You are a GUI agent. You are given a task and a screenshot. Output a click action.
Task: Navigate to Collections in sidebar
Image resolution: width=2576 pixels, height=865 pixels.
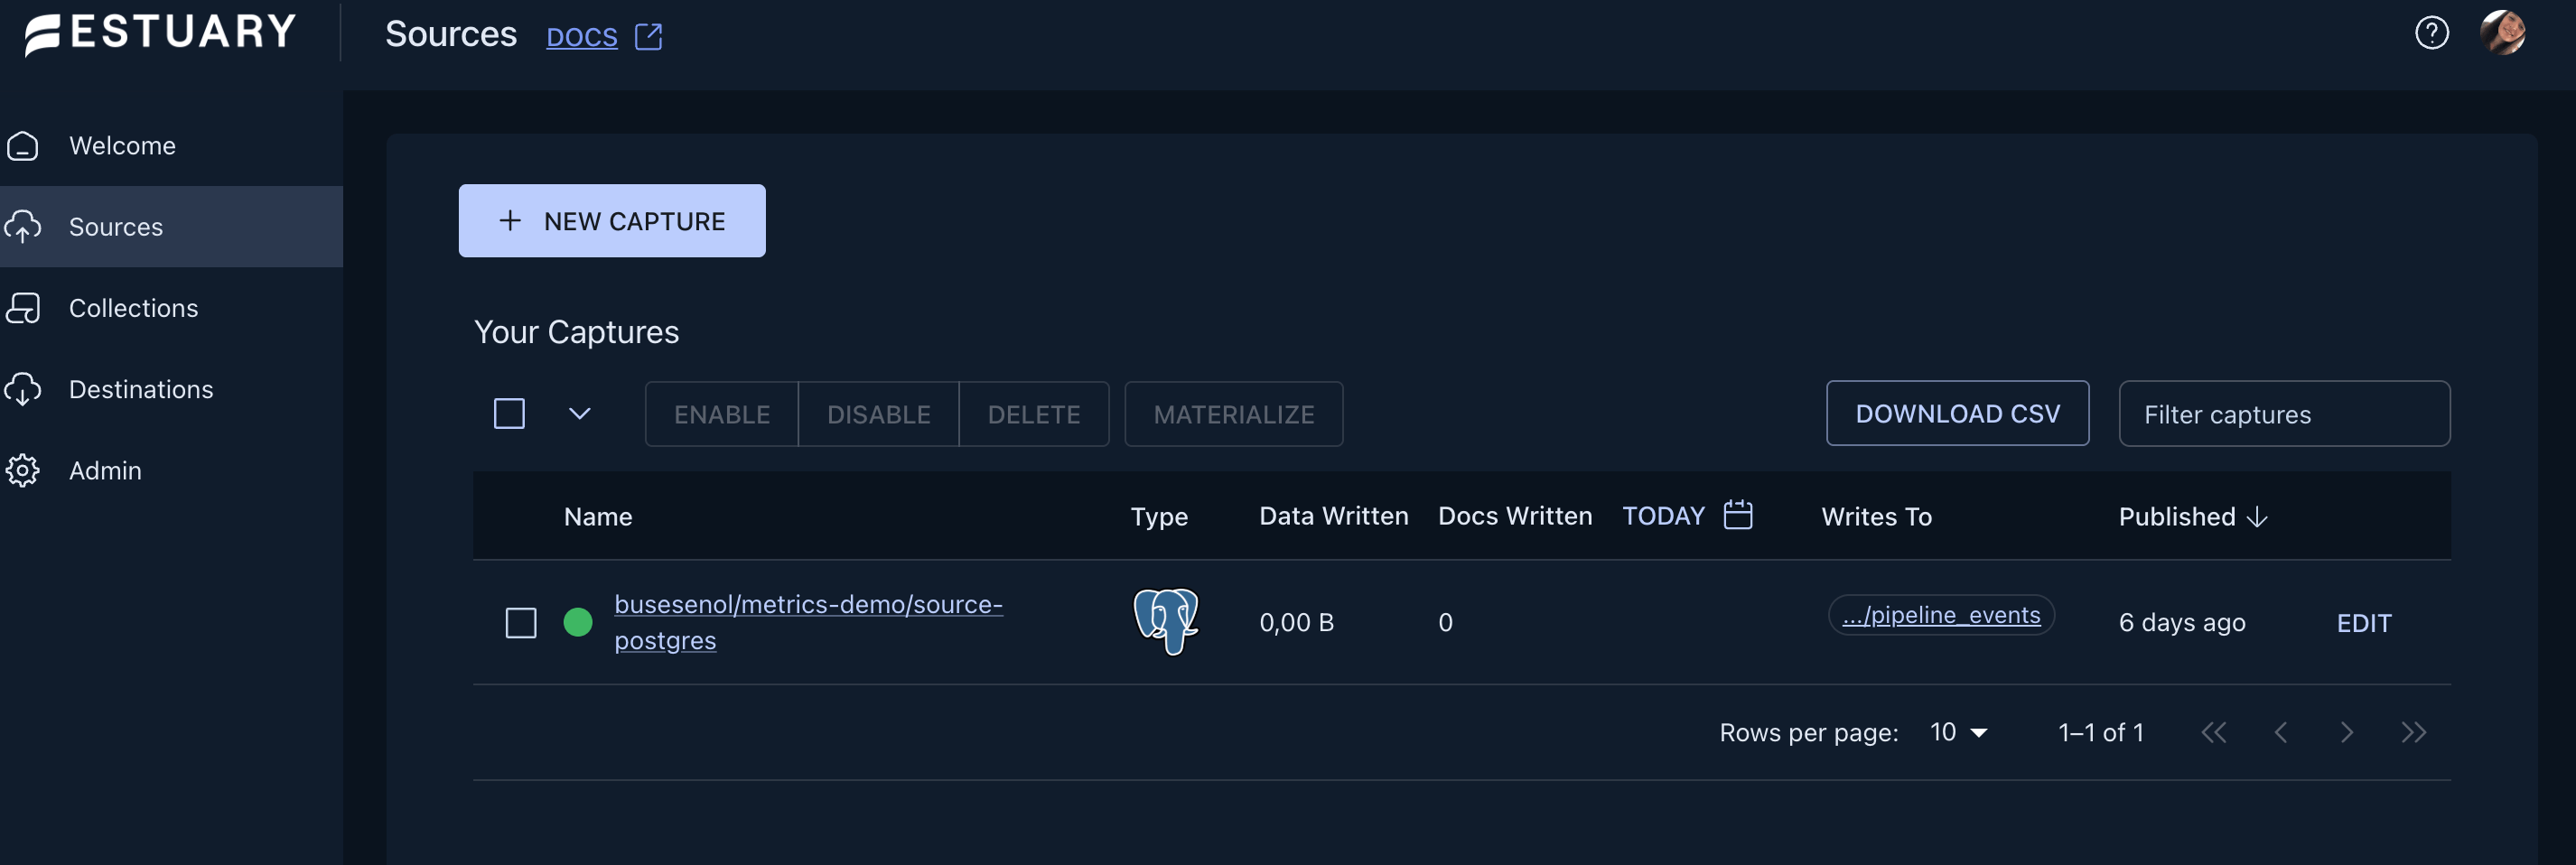click(x=133, y=308)
